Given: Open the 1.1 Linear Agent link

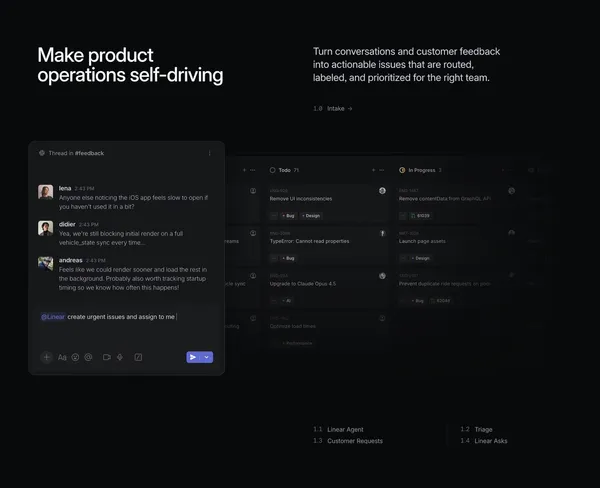Looking at the screenshot, I should pyautogui.click(x=338, y=429).
